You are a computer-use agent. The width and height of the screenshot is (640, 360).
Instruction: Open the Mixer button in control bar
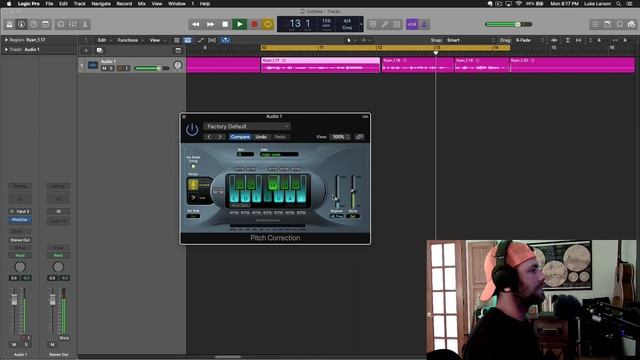[73, 24]
